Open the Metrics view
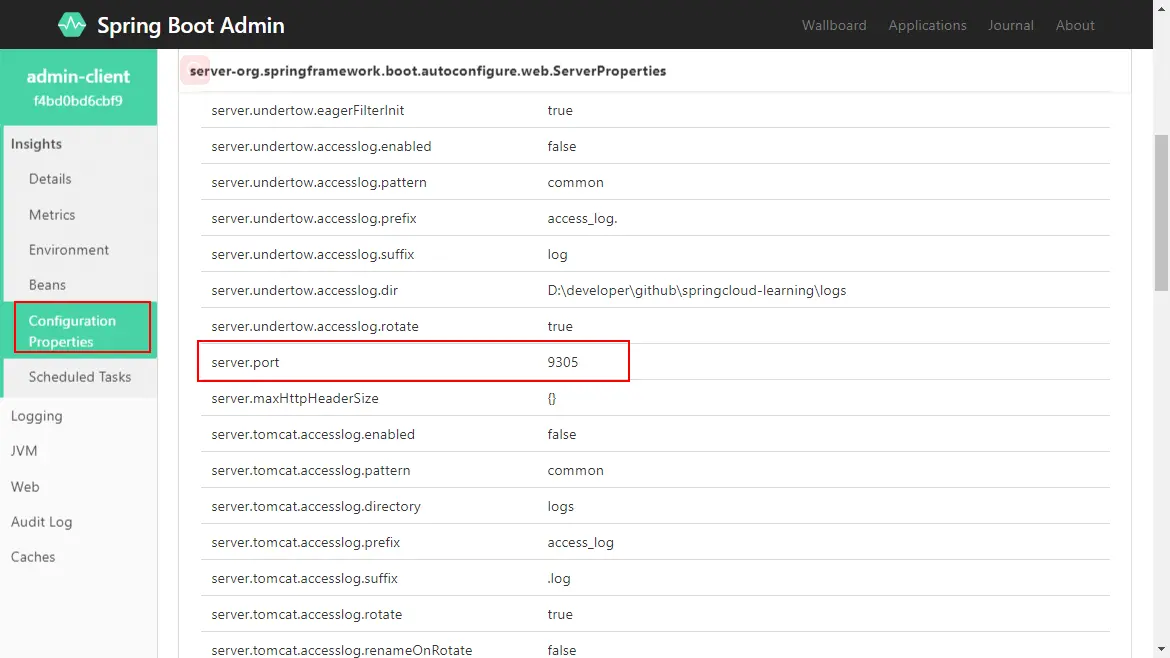This screenshot has width=1170, height=658. point(52,215)
